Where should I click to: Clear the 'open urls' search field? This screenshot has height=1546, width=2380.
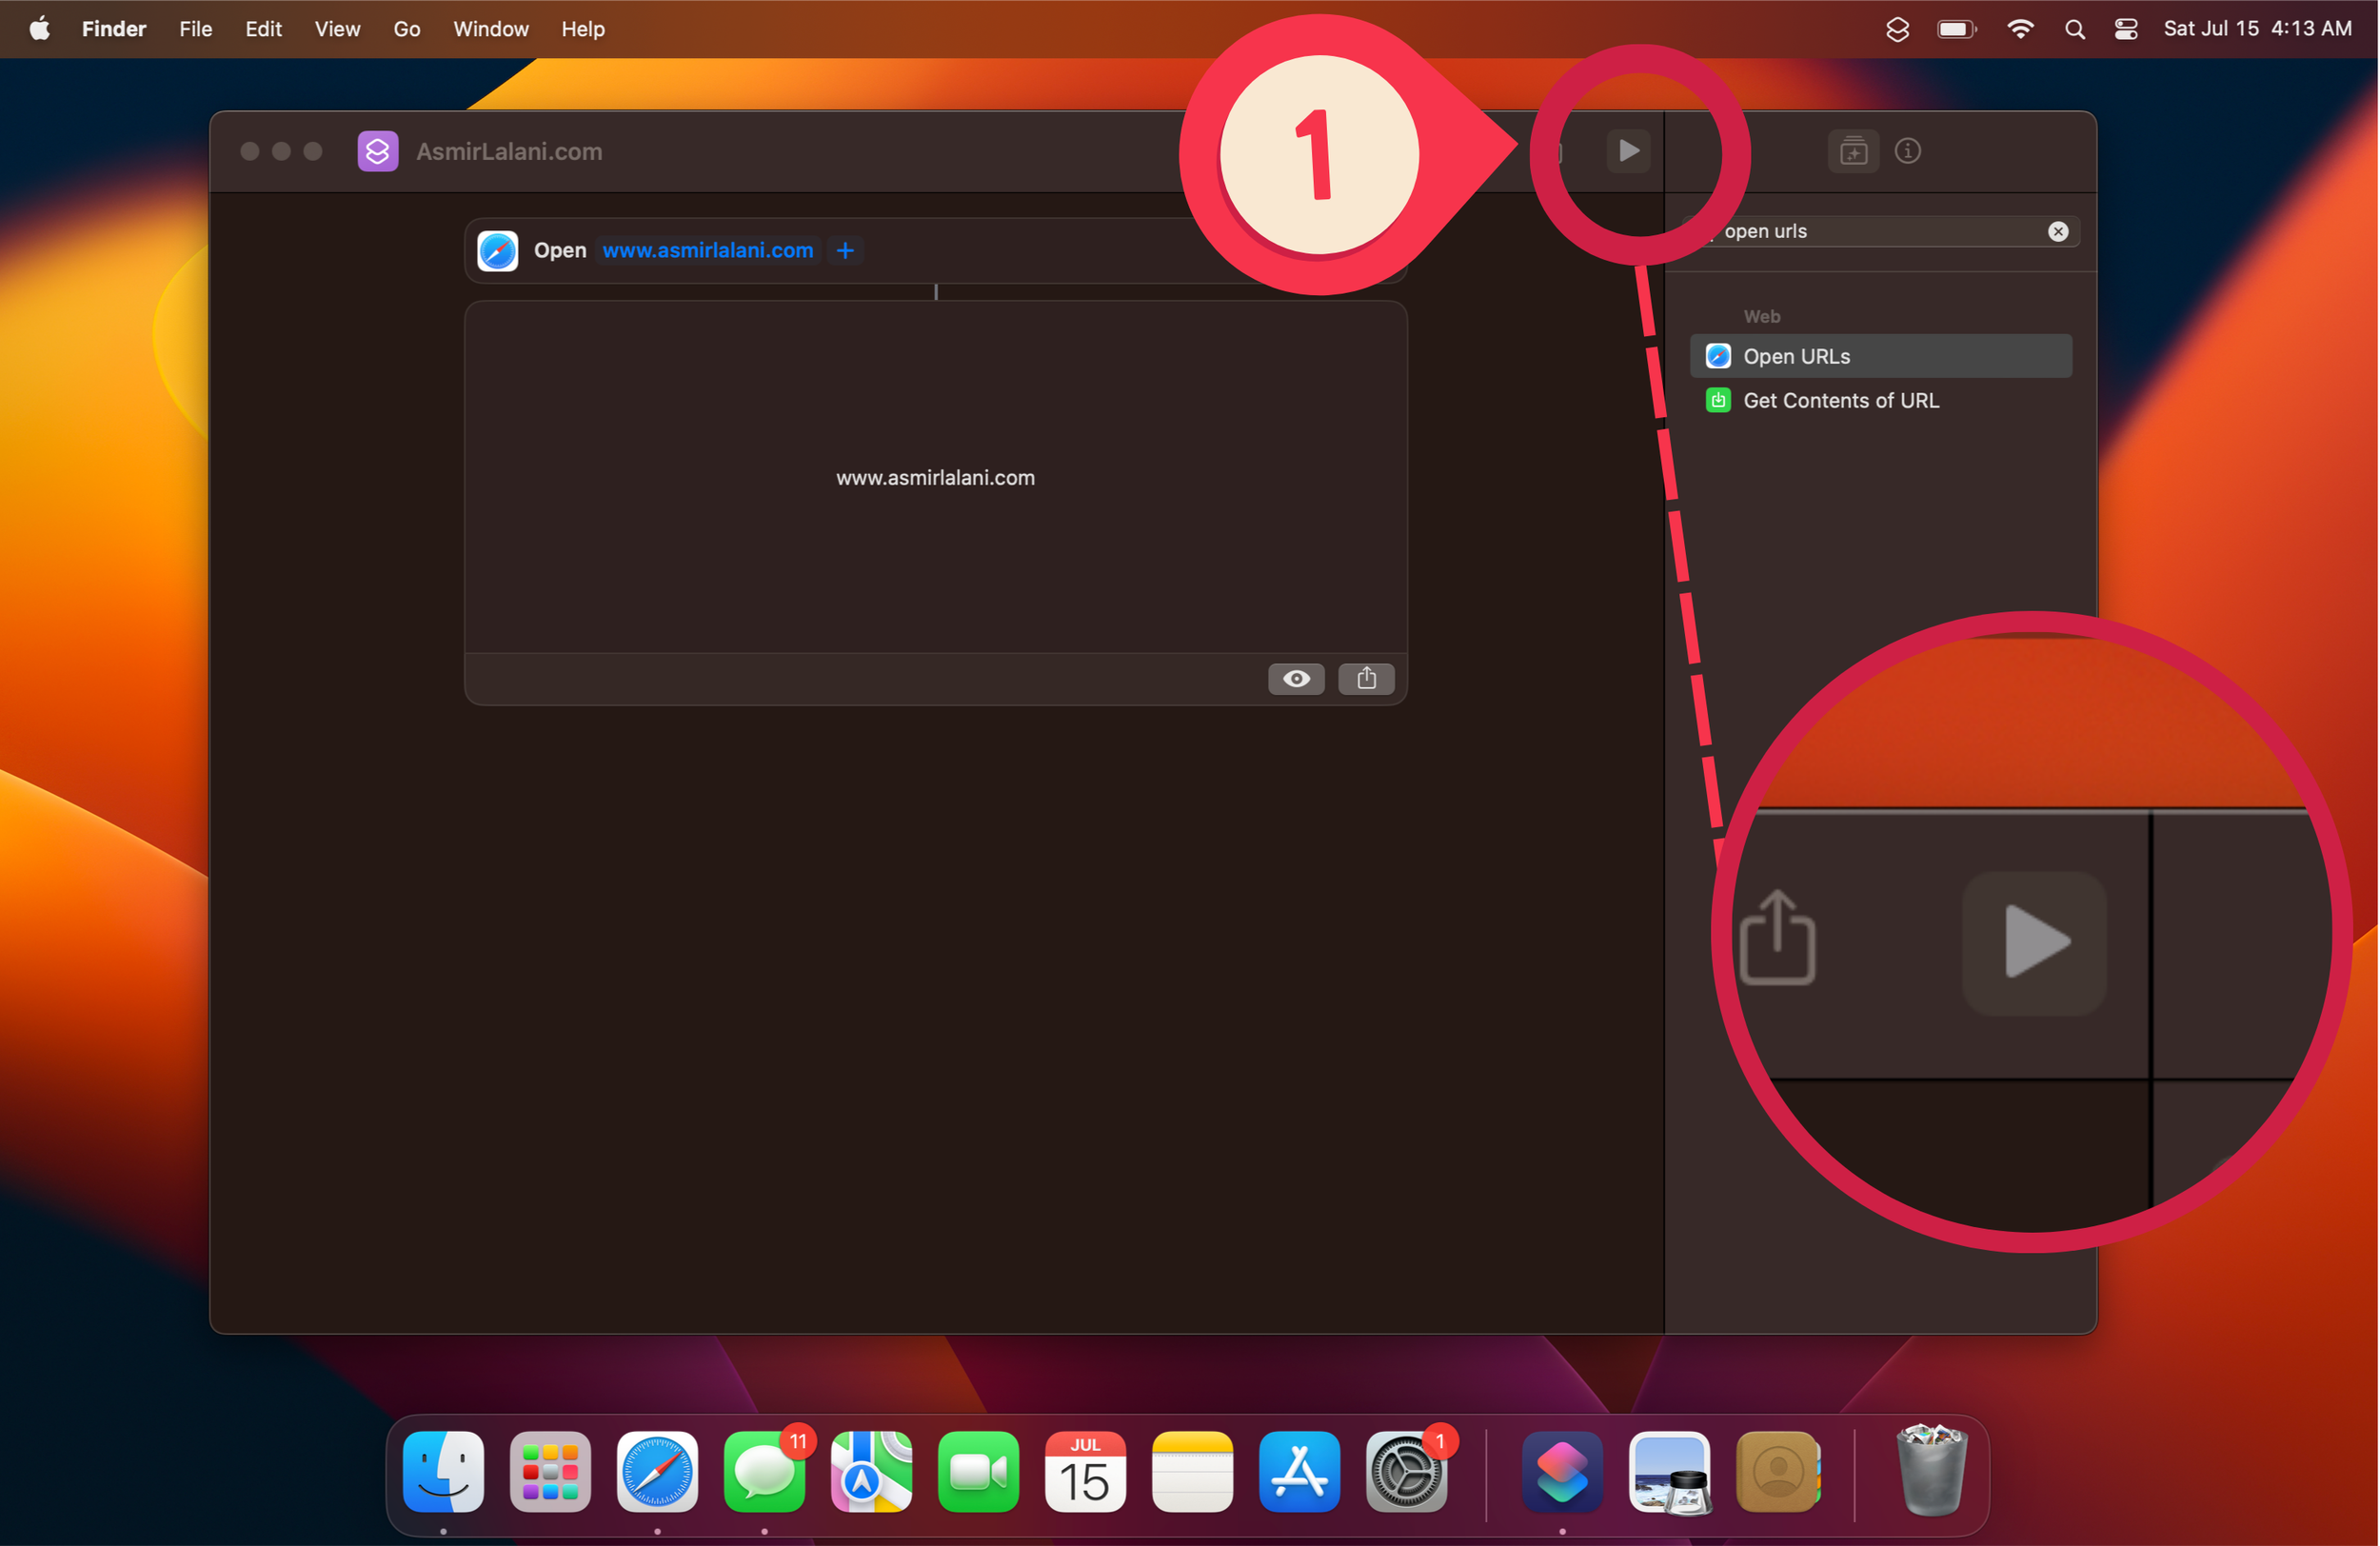(2057, 231)
